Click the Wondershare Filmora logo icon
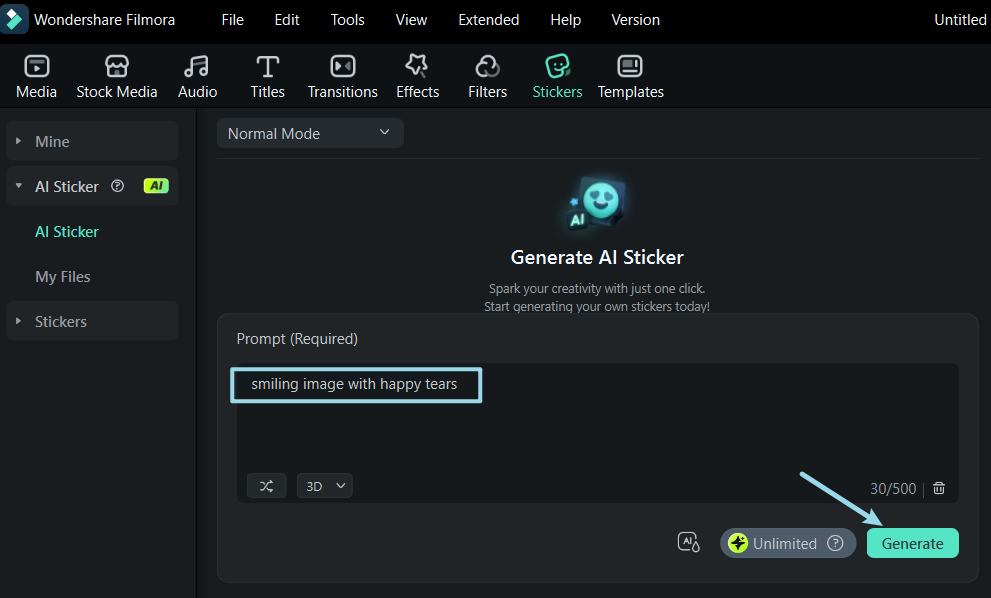 [x=14, y=19]
